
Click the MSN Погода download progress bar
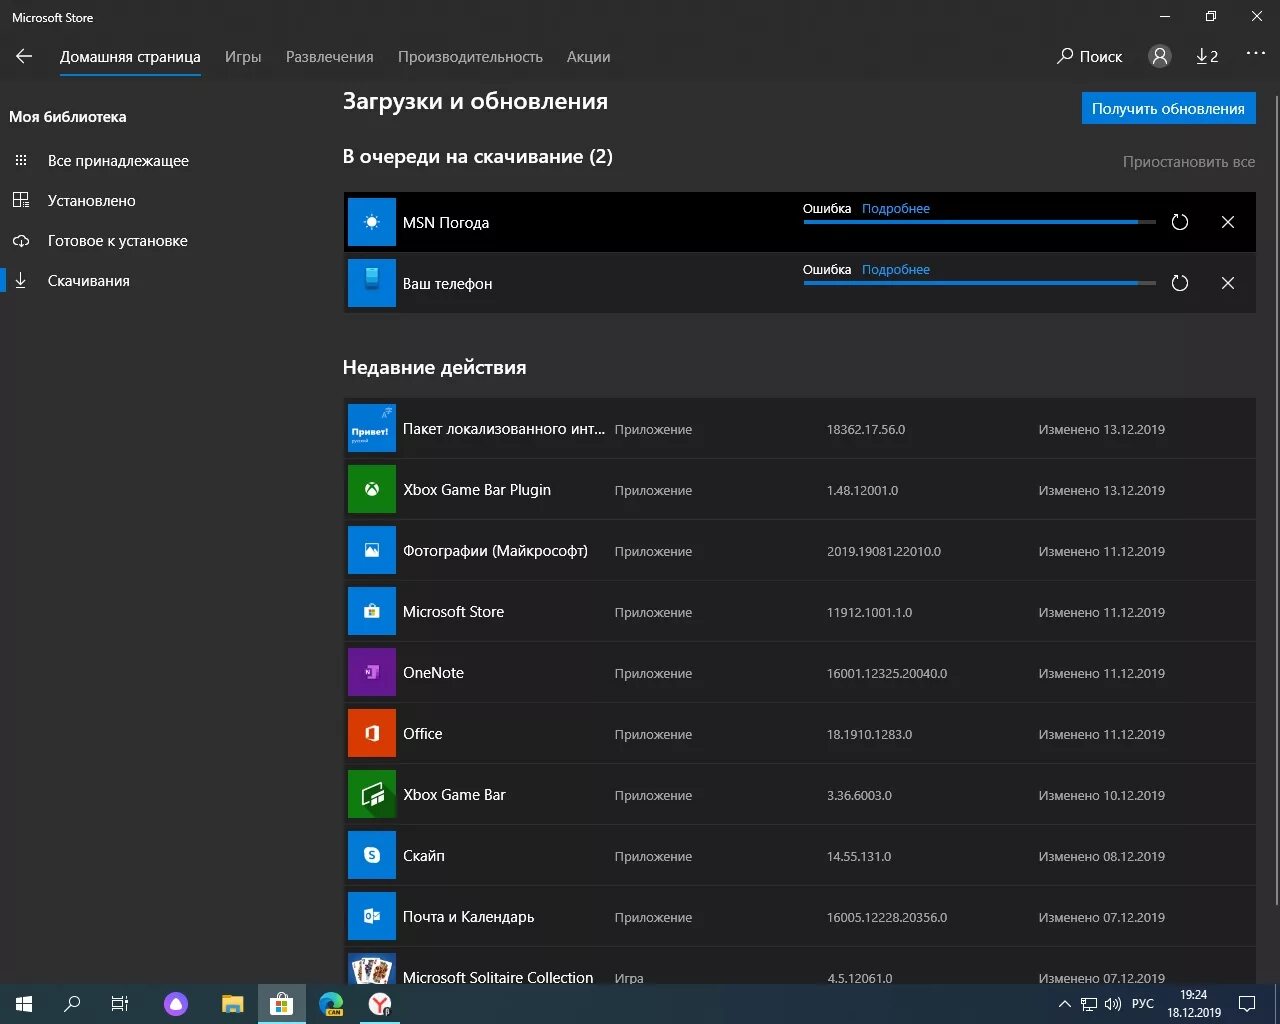tap(979, 222)
